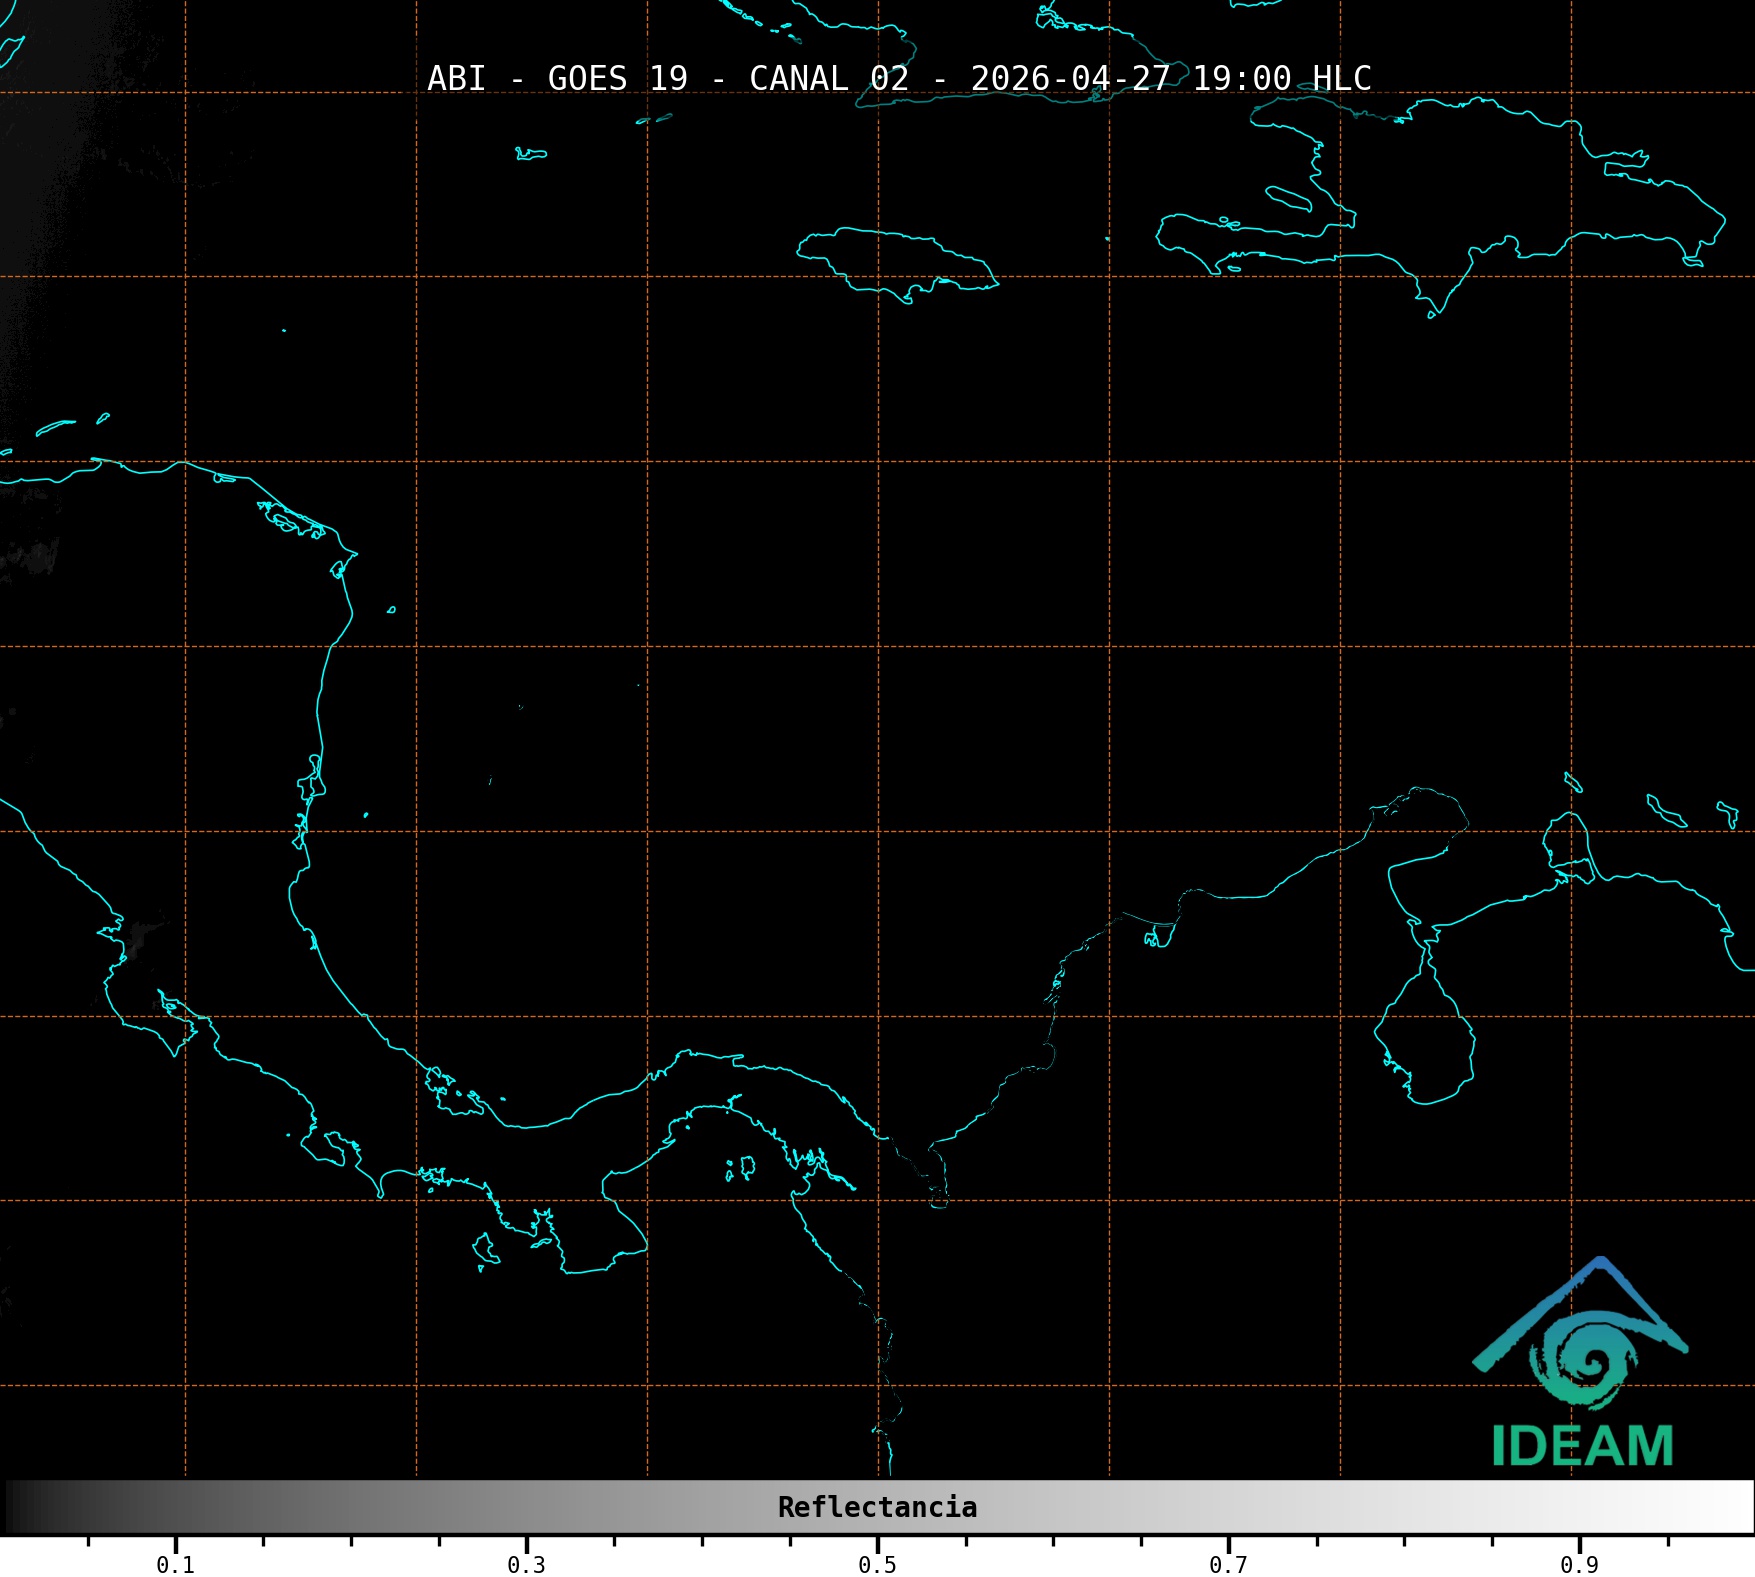Click the 0.9 tick label on the colorbar
This screenshot has height=1577, width=1755.
point(1579,1565)
